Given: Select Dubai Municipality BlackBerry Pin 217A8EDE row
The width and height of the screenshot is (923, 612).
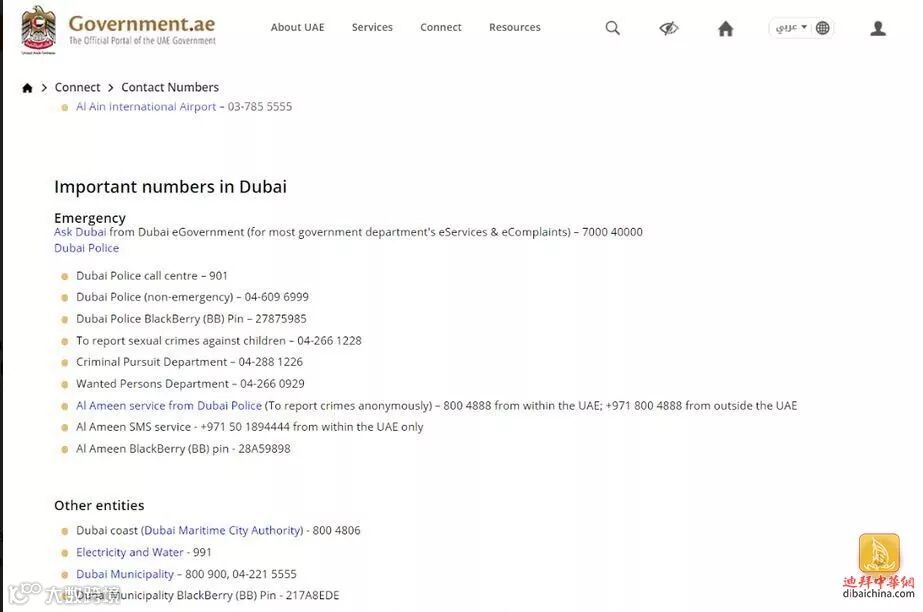Looking at the screenshot, I should 208,595.
